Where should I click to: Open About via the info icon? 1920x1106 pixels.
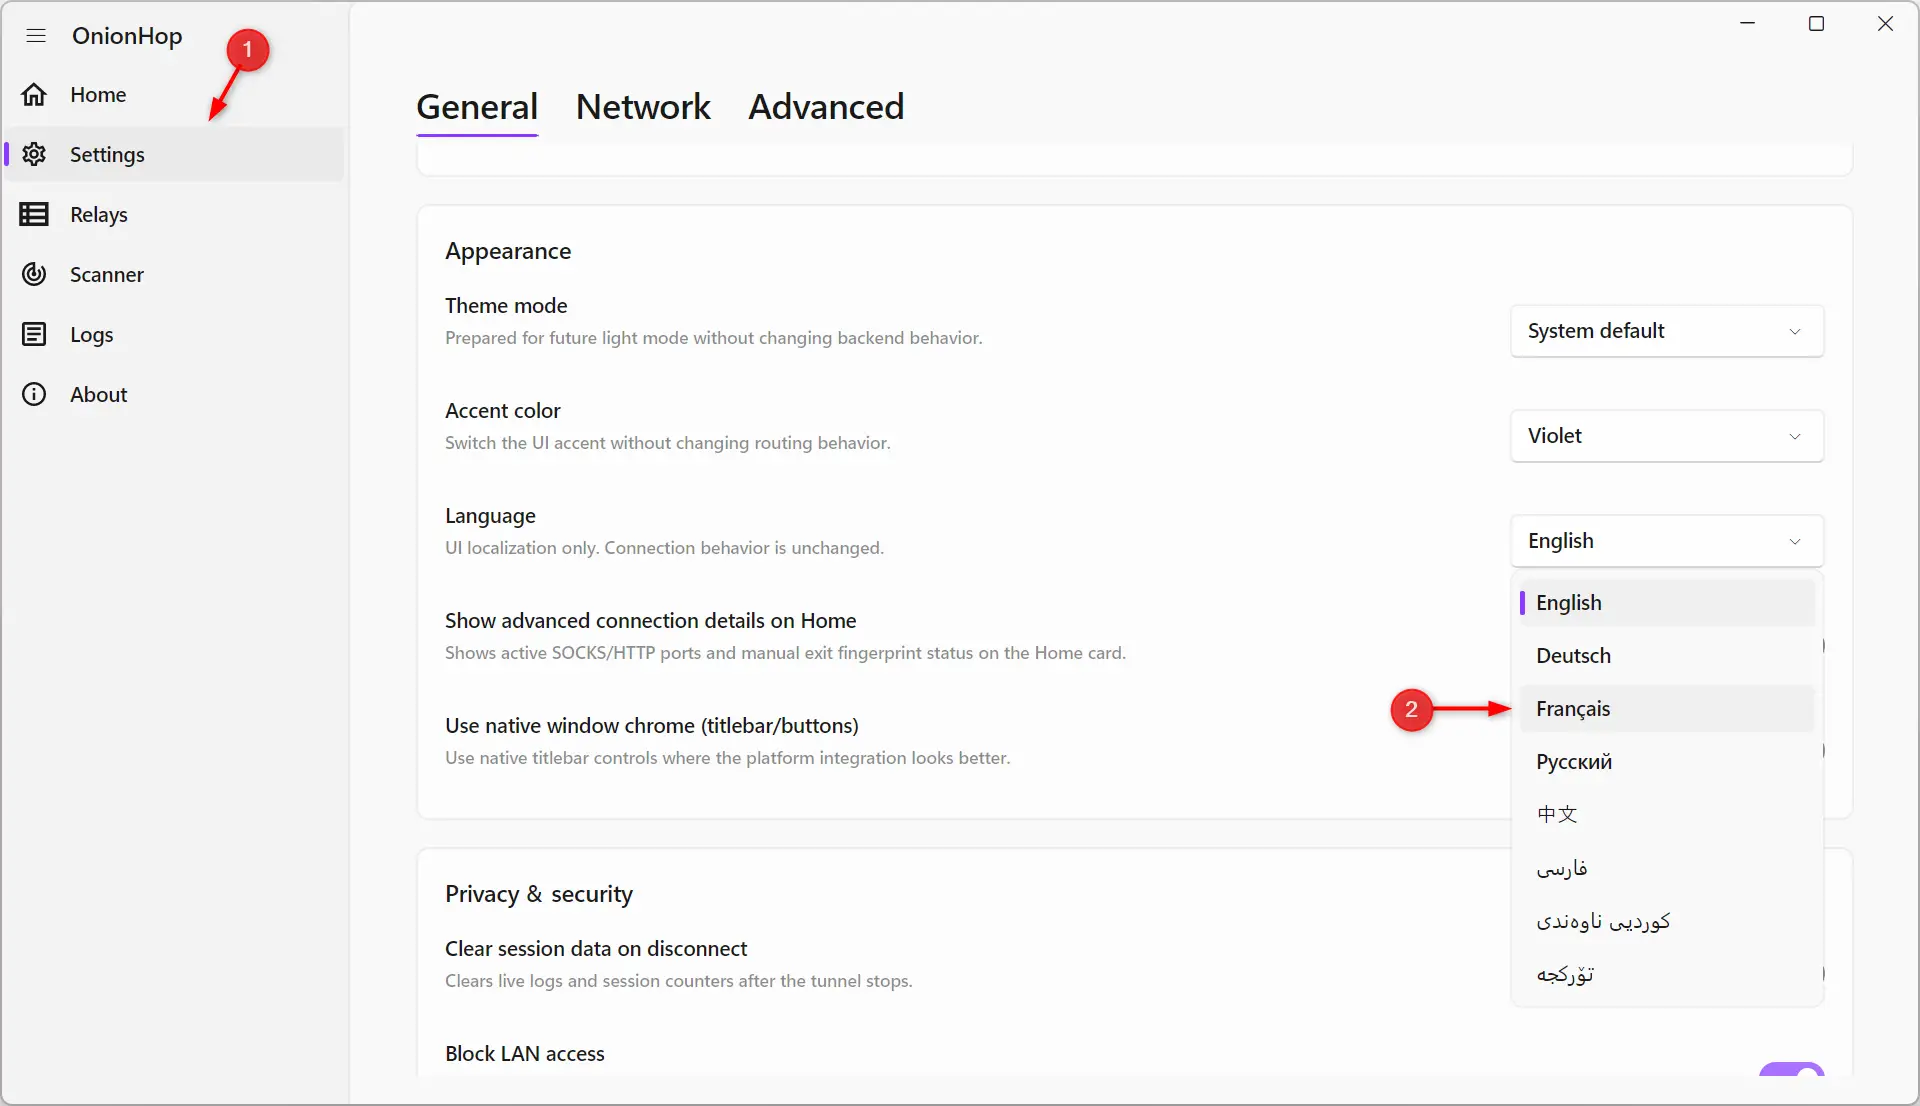(x=34, y=394)
